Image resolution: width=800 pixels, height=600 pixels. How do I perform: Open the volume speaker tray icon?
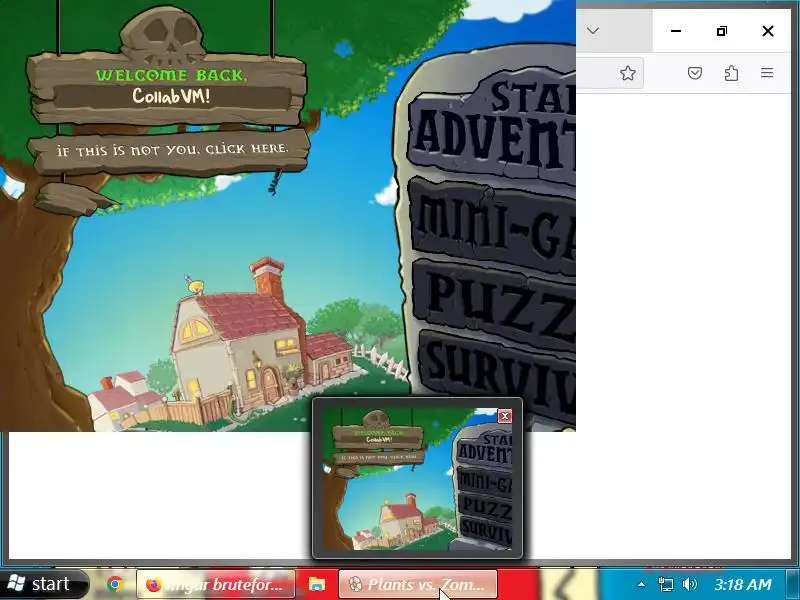coord(689,584)
